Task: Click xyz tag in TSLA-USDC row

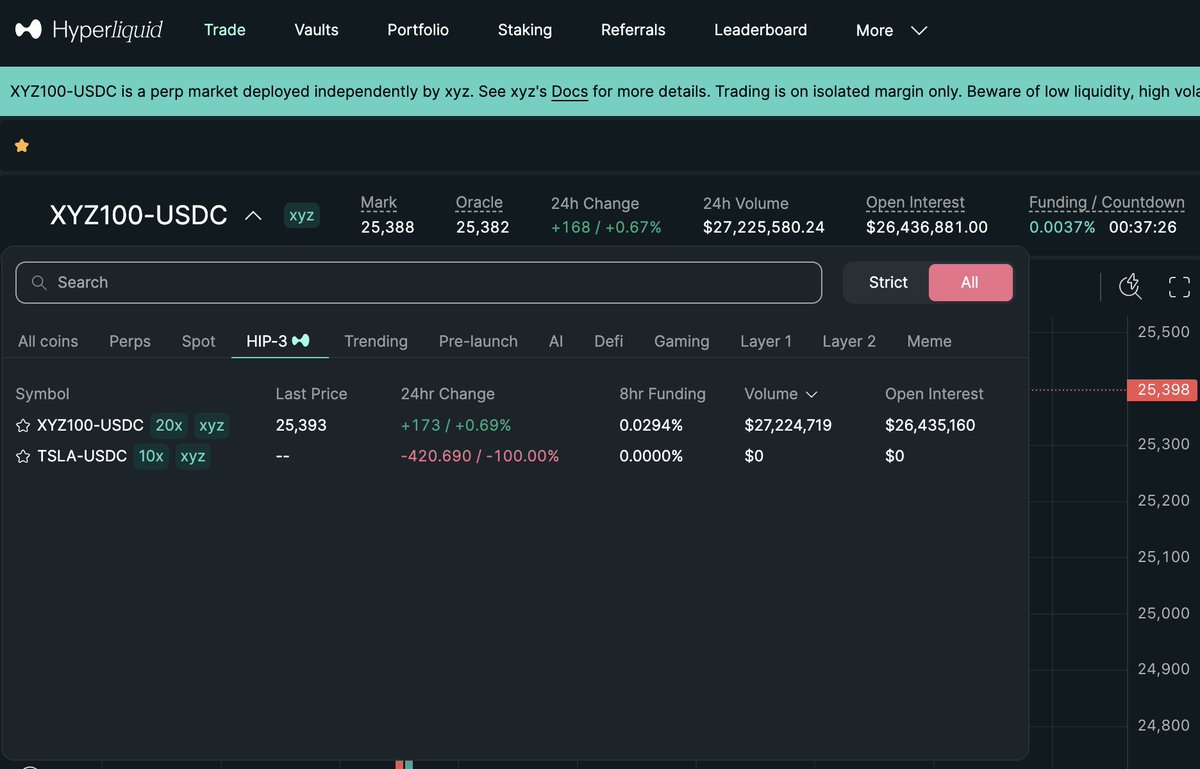Action: point(193,456)
